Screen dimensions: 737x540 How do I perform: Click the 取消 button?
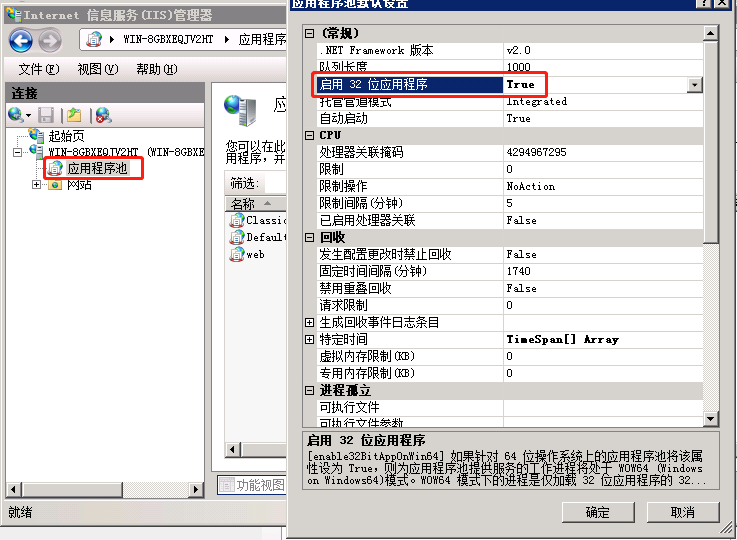tap(682, 512)
